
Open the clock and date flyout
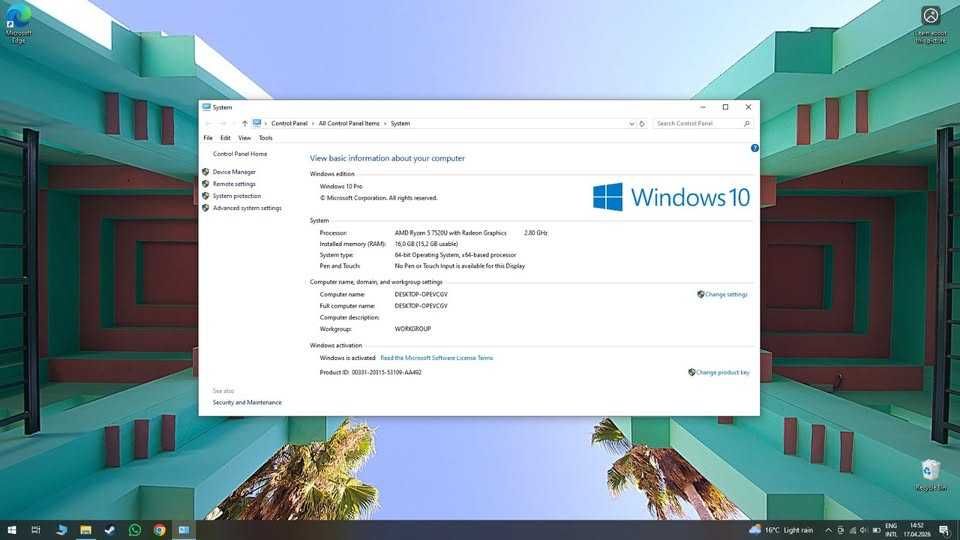917,530
